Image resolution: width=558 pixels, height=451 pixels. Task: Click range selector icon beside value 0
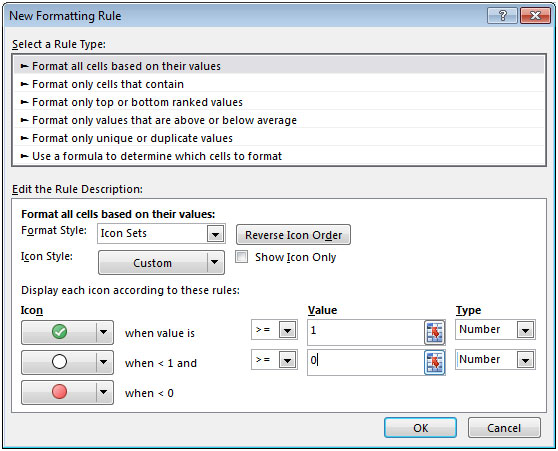[435, 362]
